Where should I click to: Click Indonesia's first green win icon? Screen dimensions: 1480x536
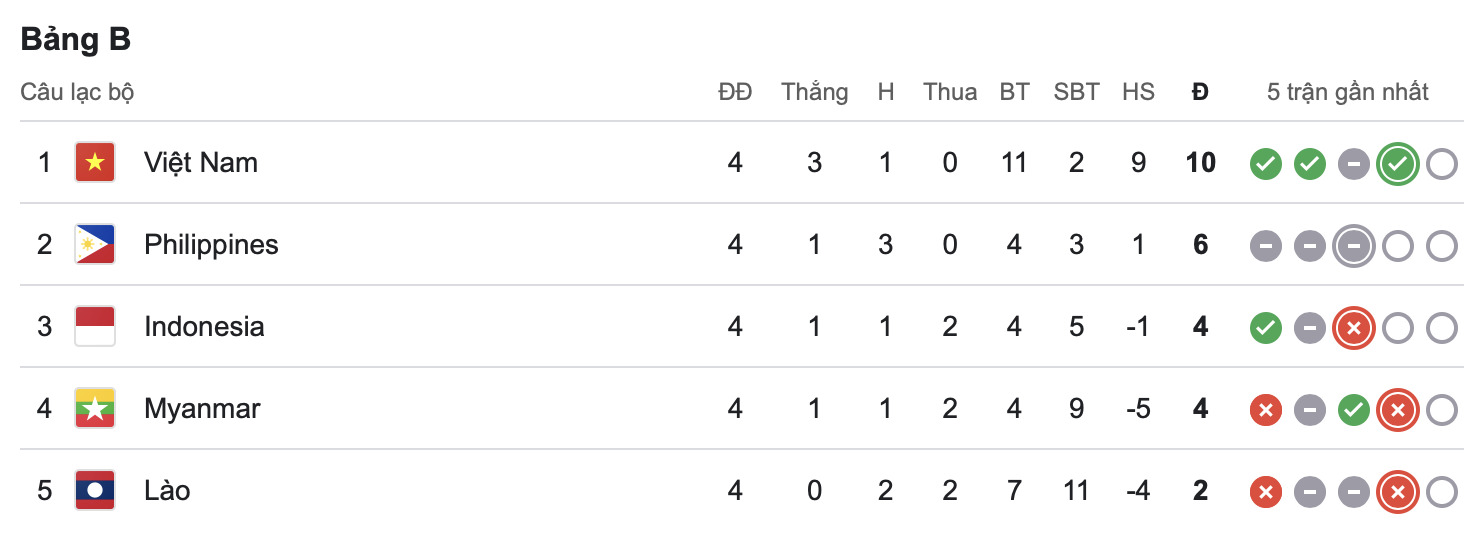click(1265, 327)
